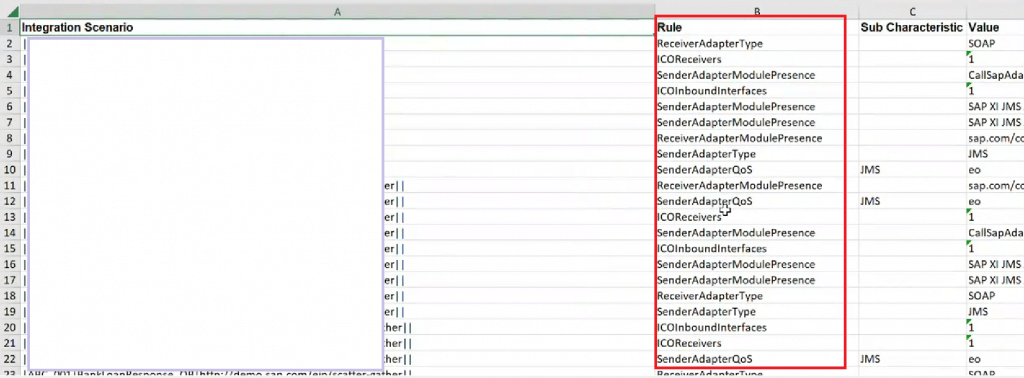Click value 'JMS' in row 9

(978, 154)
